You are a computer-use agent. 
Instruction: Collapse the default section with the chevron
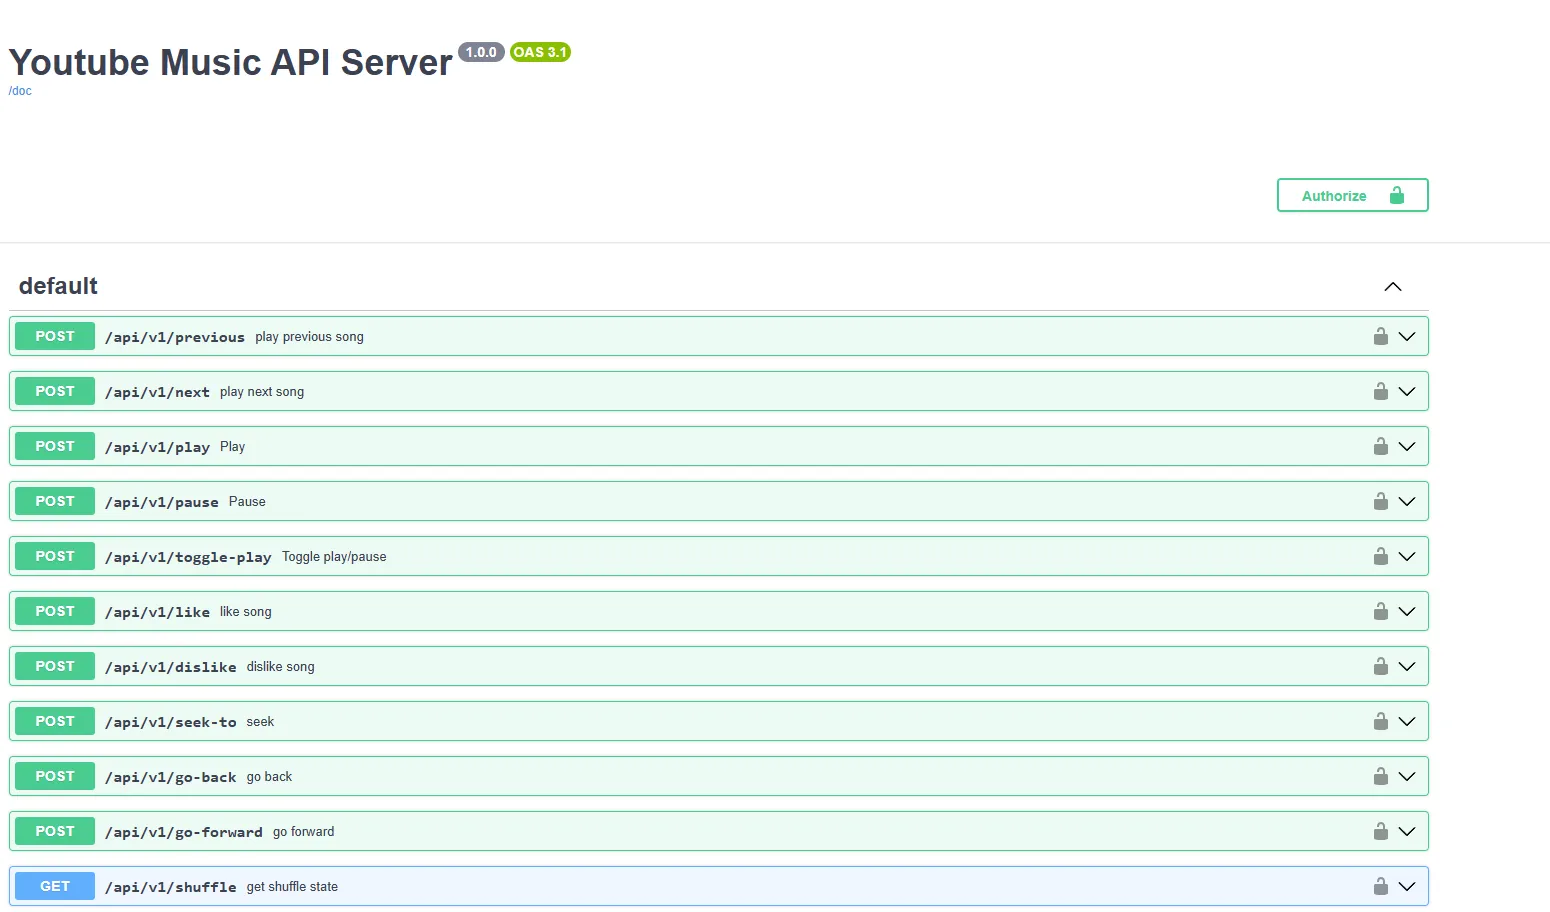click(1392, 287)
